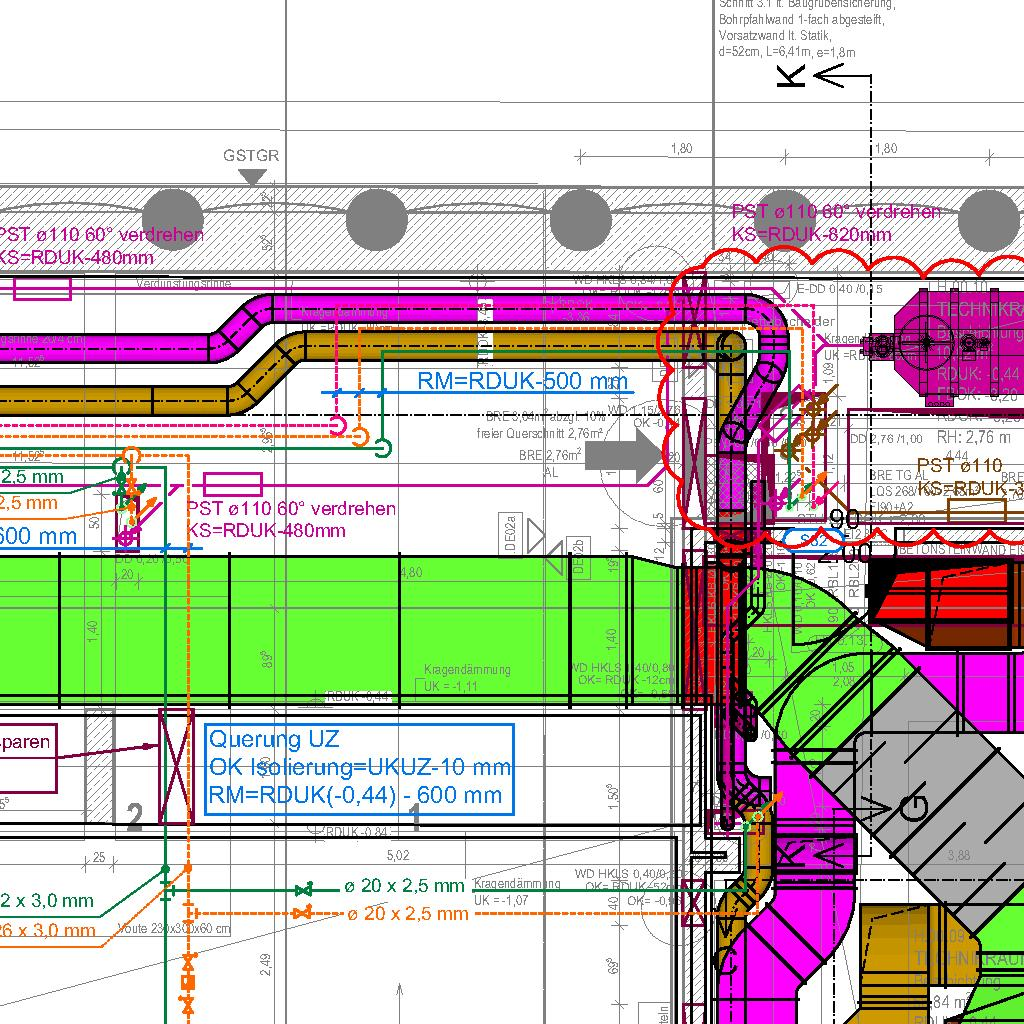
Task: Select the Querung UZ annotation box
Action: pyautogui.click(x=360, y=768)
